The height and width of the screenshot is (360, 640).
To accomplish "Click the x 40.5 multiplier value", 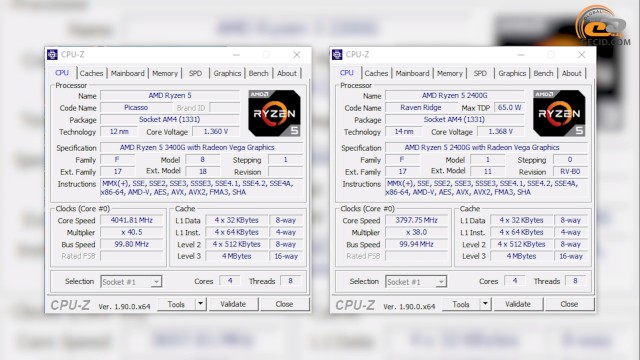I will pyautogui.click(x=132, y=232).
